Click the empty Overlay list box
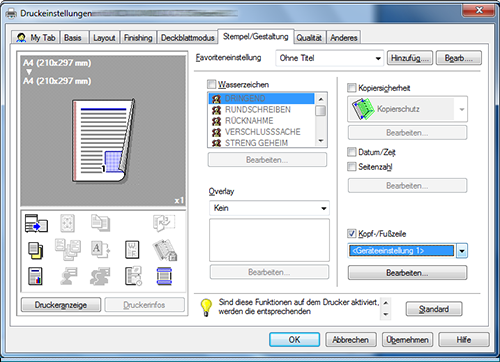This screenshot has height=362, width=500. (269, 240)
